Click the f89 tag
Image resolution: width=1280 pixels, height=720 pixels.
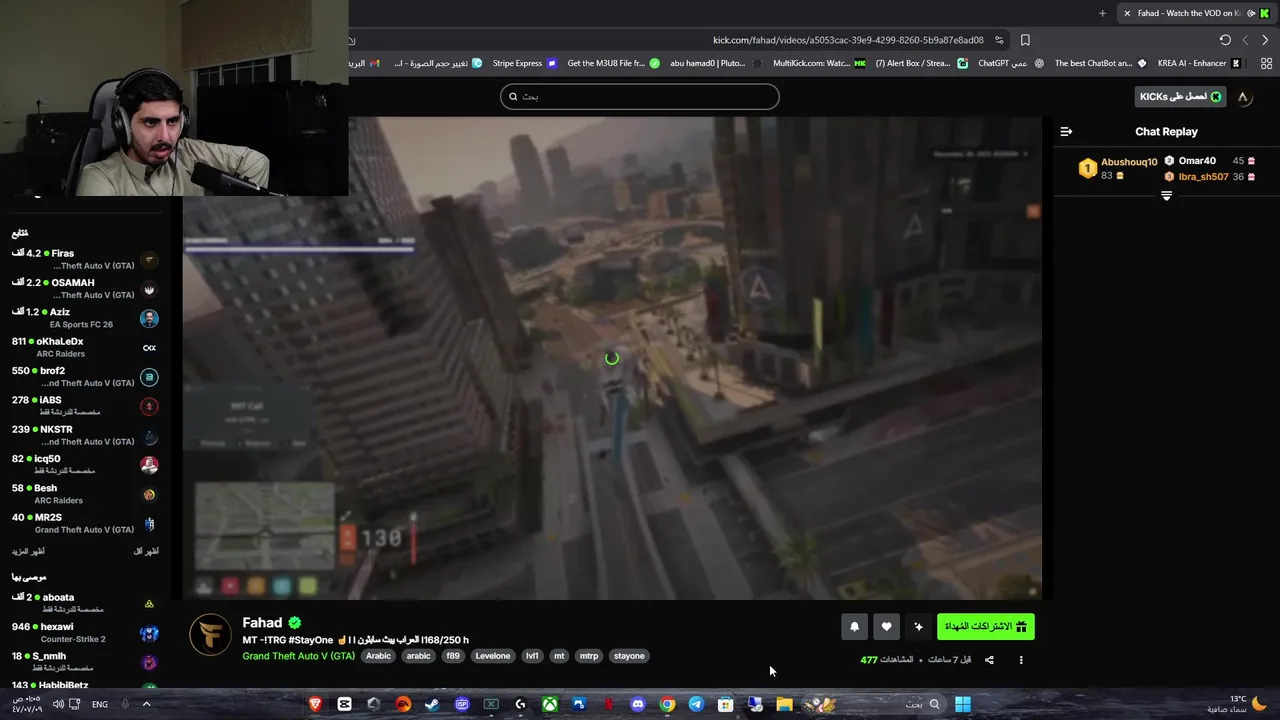(453, 656)
